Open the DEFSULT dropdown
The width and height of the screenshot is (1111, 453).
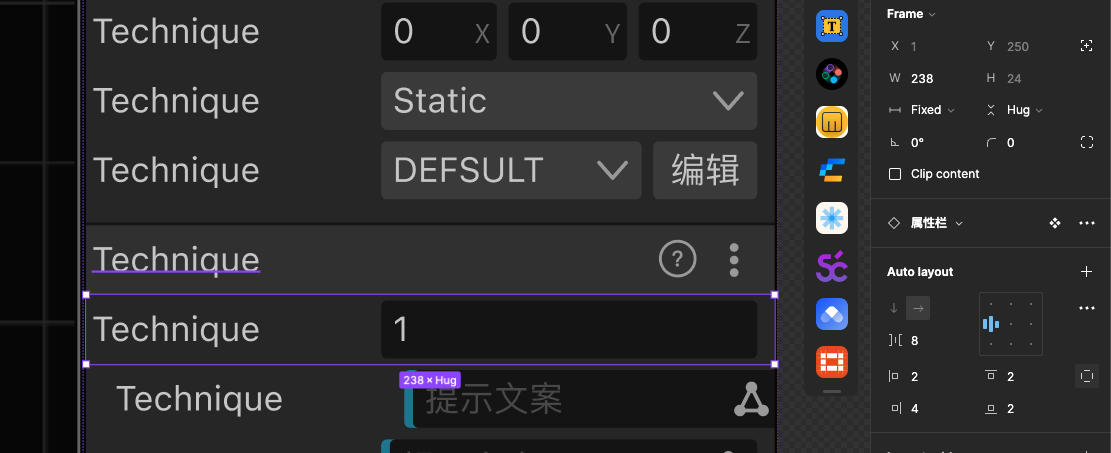click(x=510, y=170)
